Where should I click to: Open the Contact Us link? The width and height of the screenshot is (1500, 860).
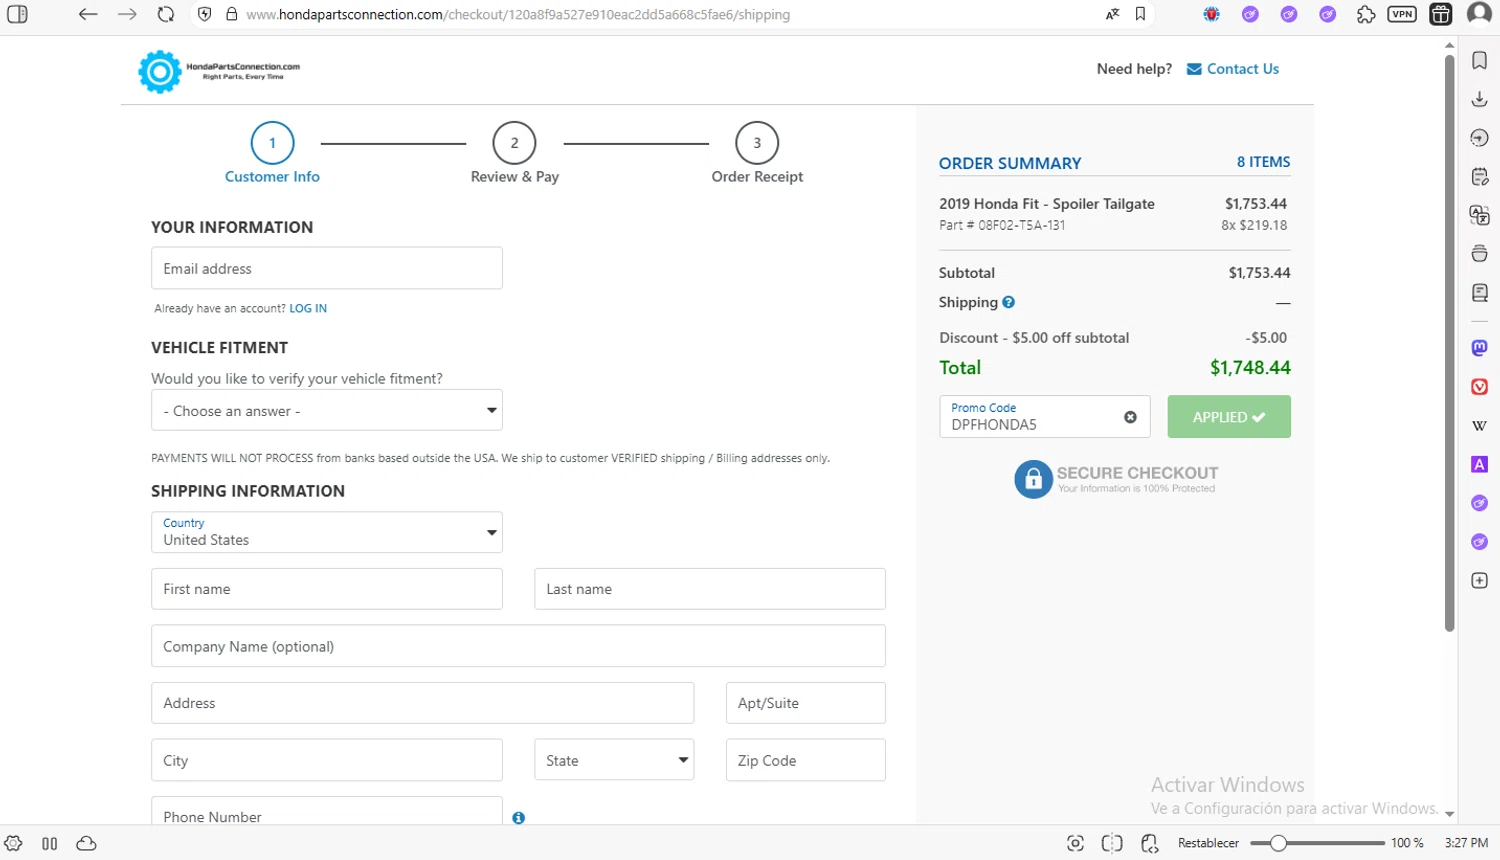[1232, 69]
